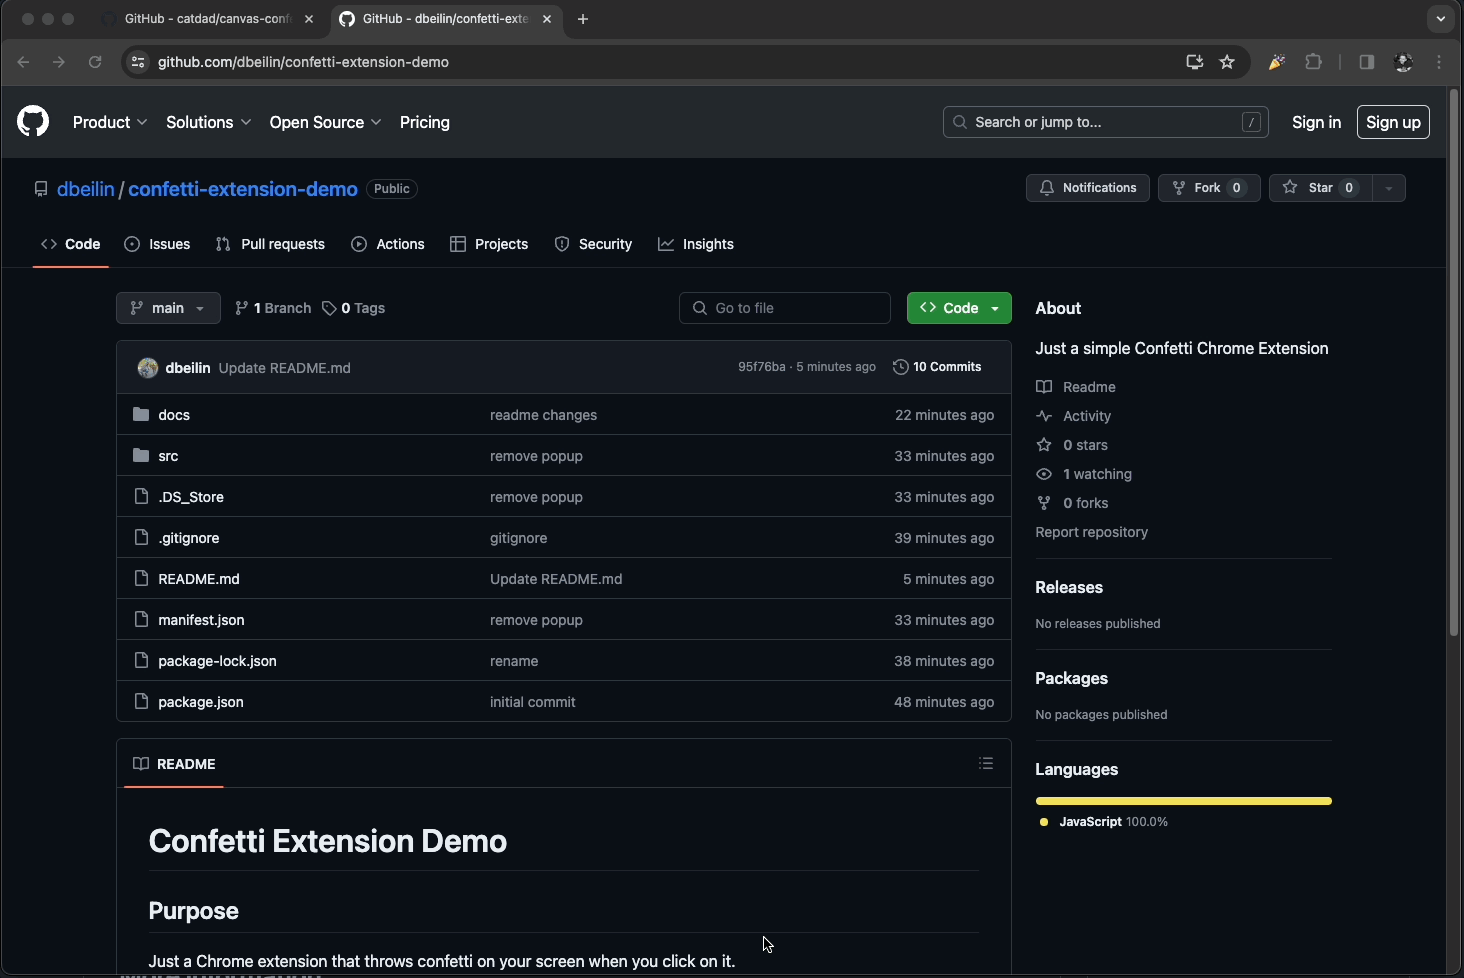Click dbeilin's commit author avatar
Screen dimensions: 1464x978
[x=148, y=368]
